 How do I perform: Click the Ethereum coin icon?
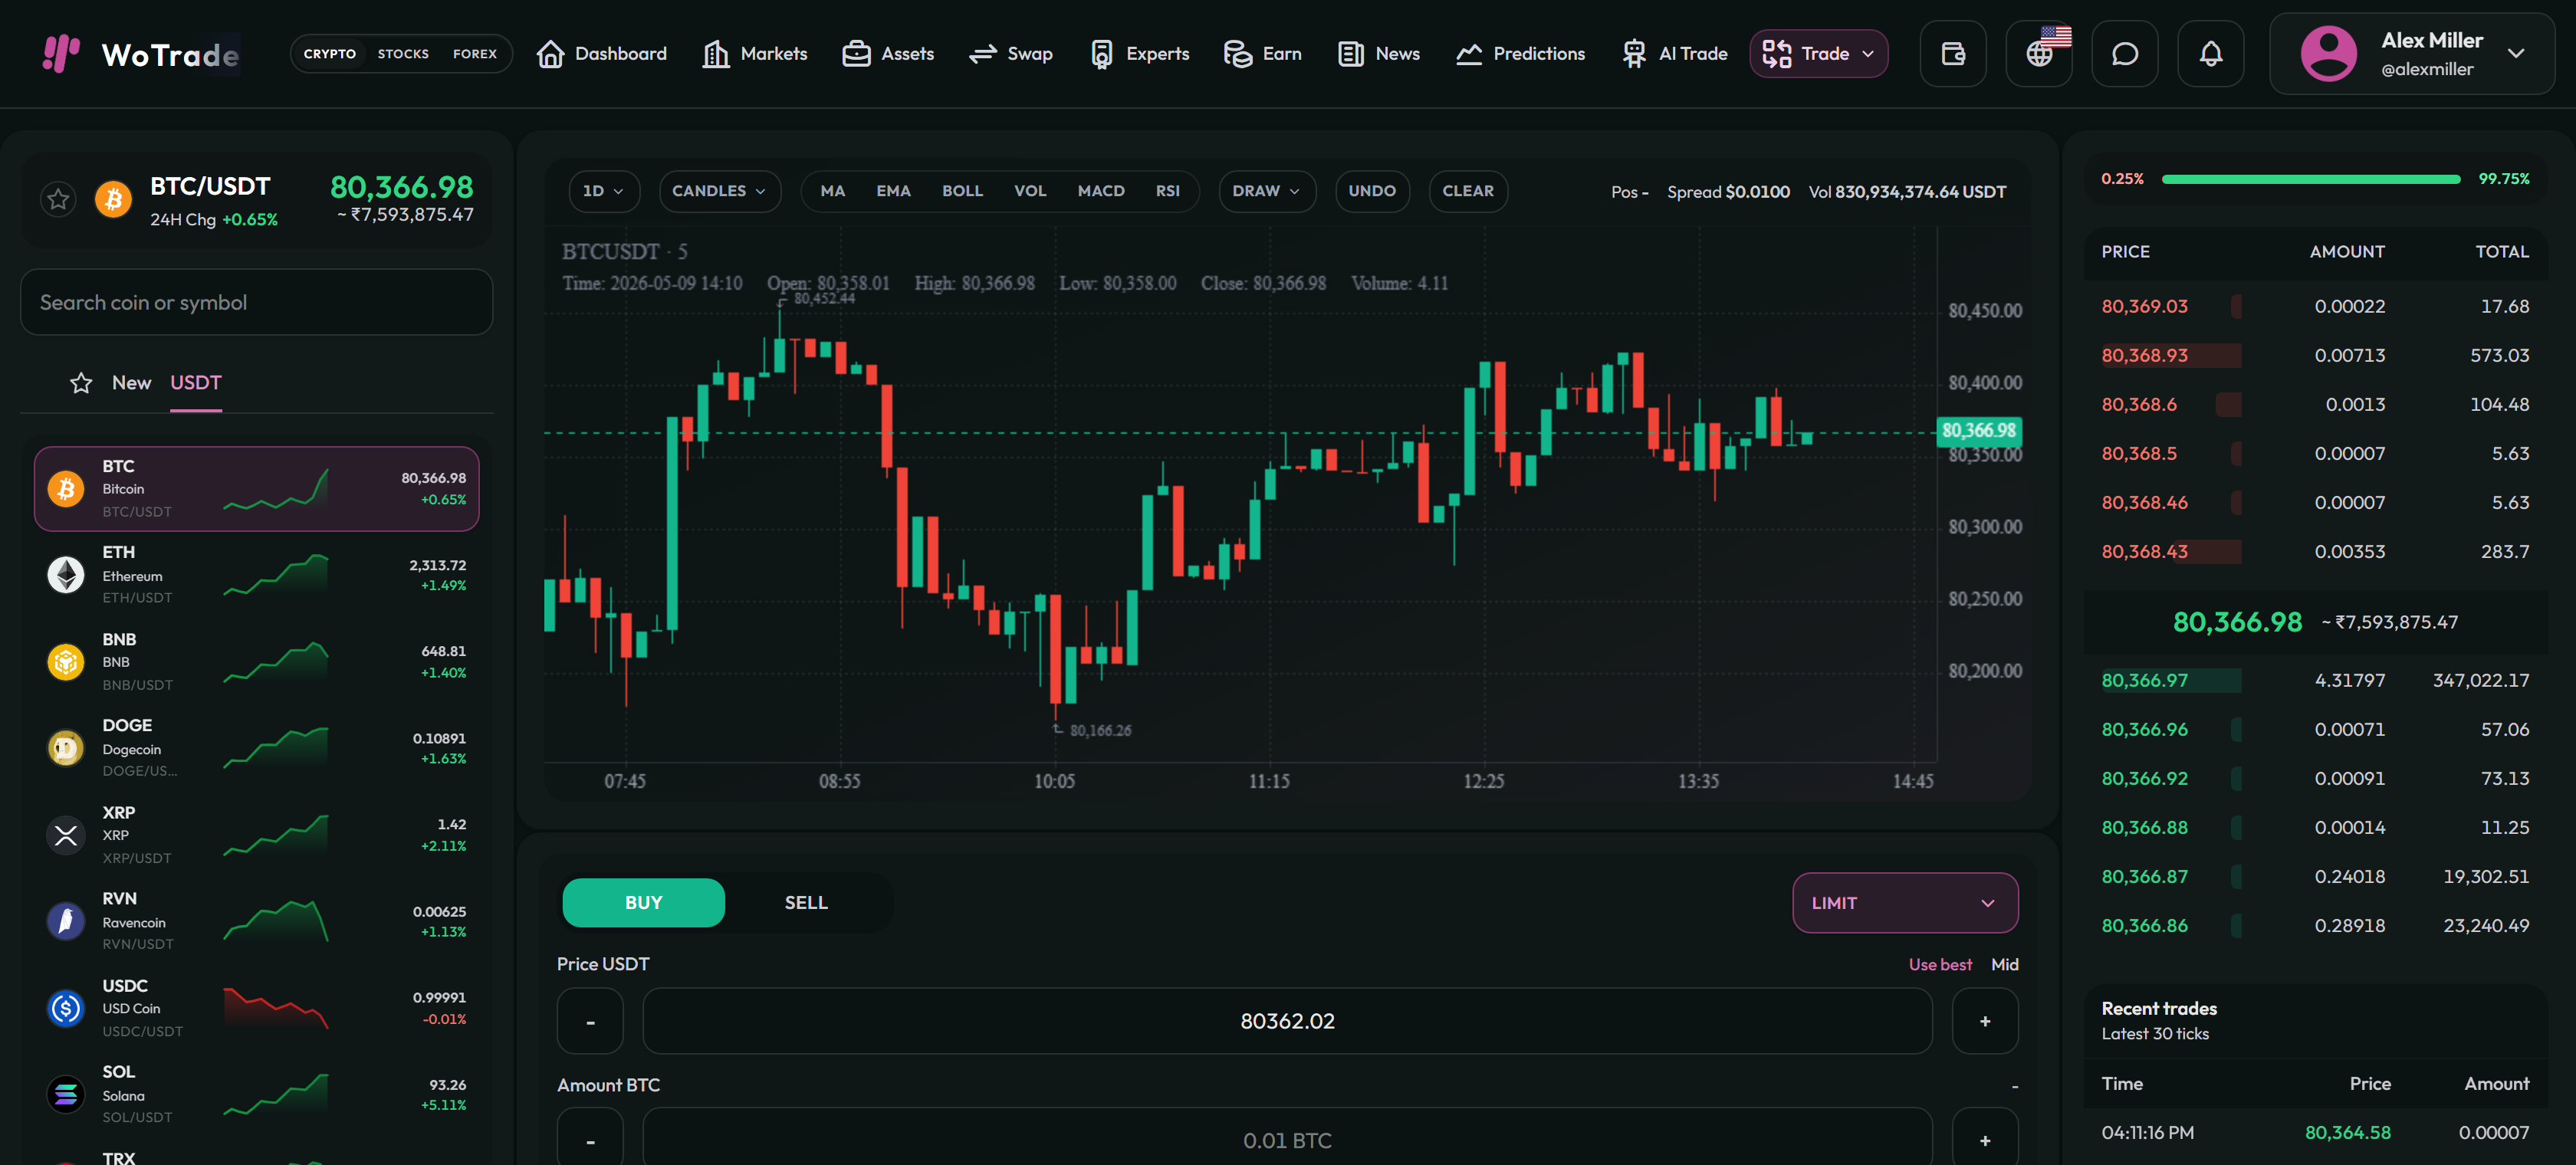point(66,575)
